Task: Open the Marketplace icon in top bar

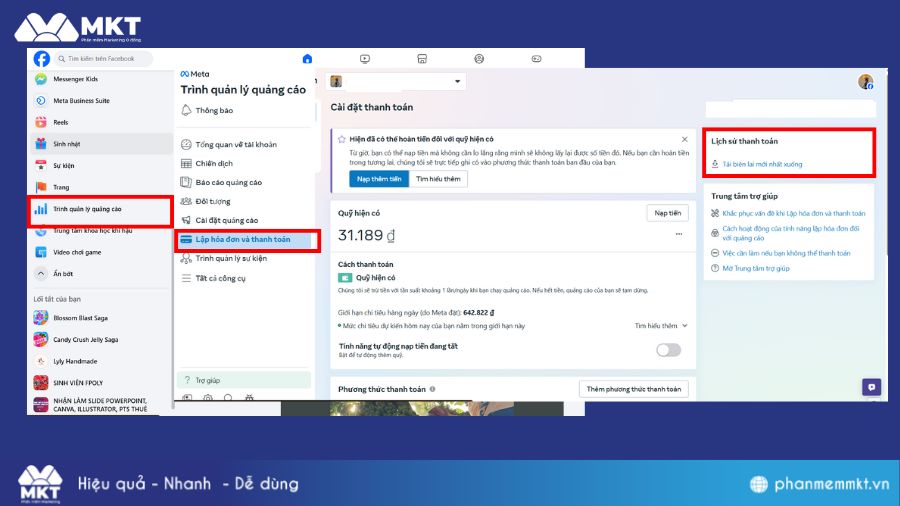Action: (422, 59)
